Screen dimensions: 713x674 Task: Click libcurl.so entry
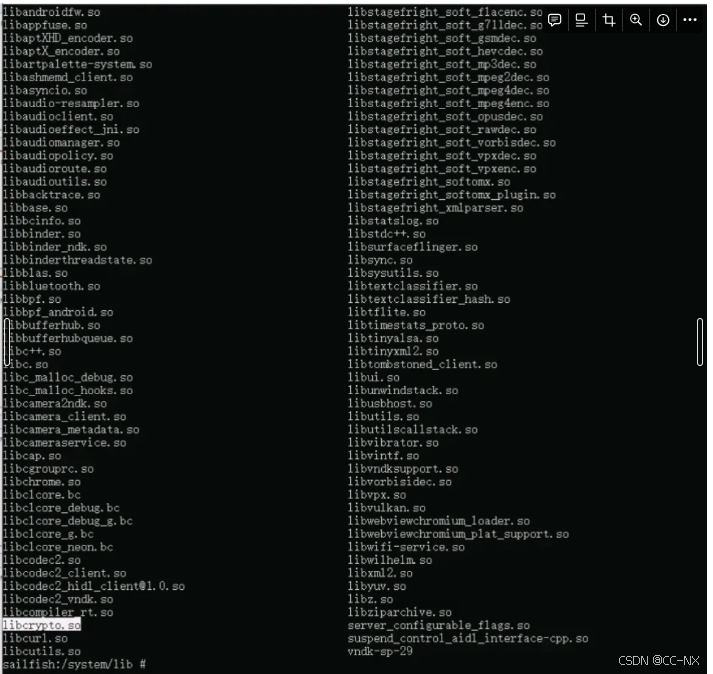tap(35, 639)
